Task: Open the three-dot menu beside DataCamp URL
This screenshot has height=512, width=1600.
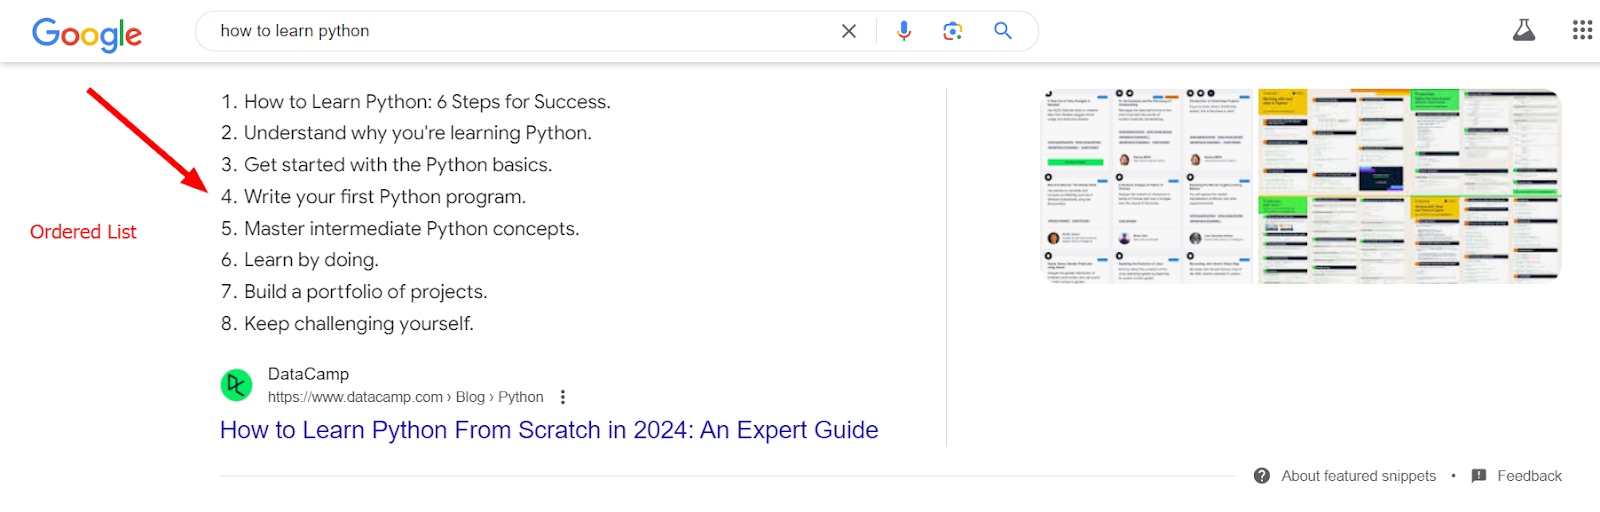Action: pos(563,397)
